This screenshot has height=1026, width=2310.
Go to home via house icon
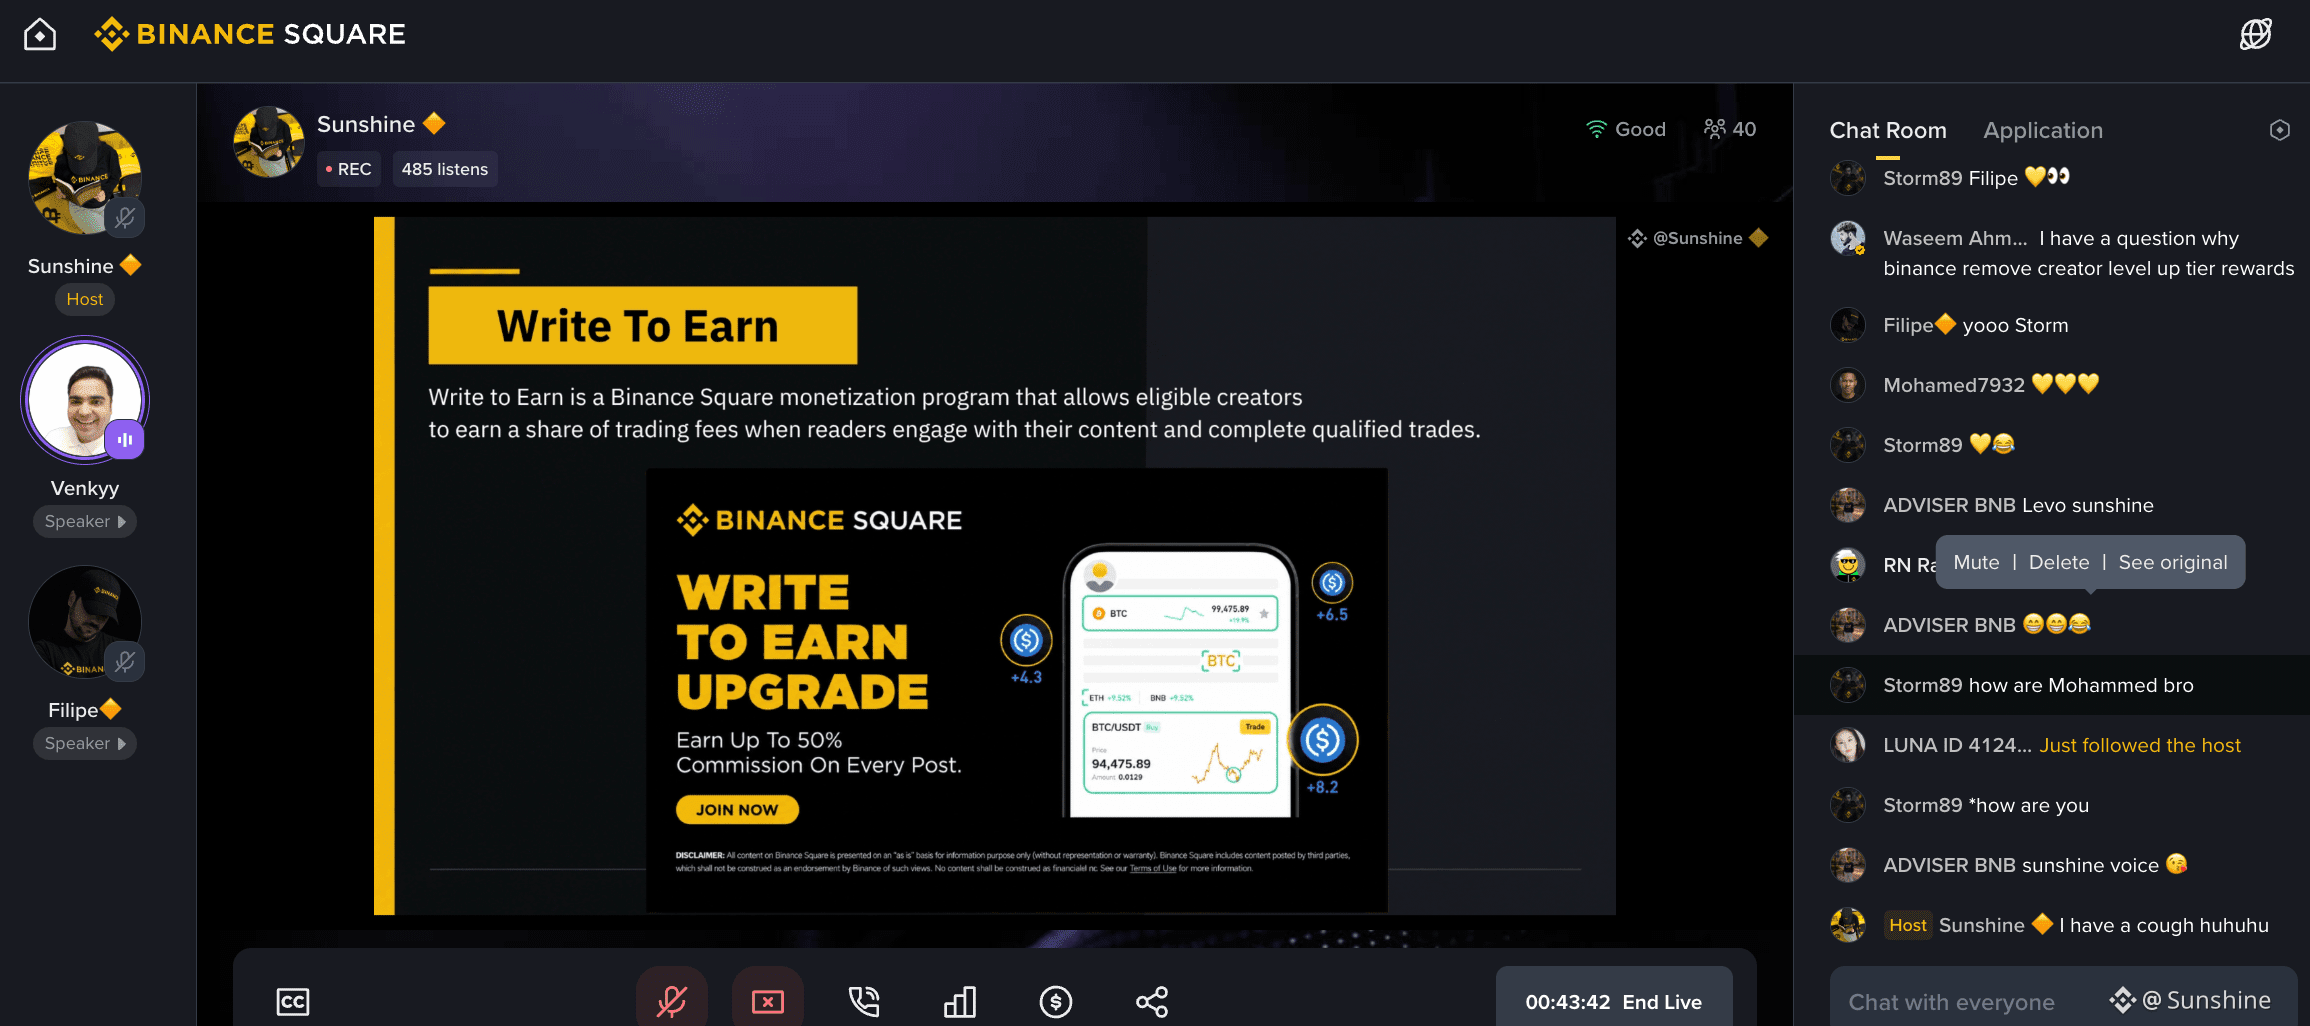tap(40, 35)
